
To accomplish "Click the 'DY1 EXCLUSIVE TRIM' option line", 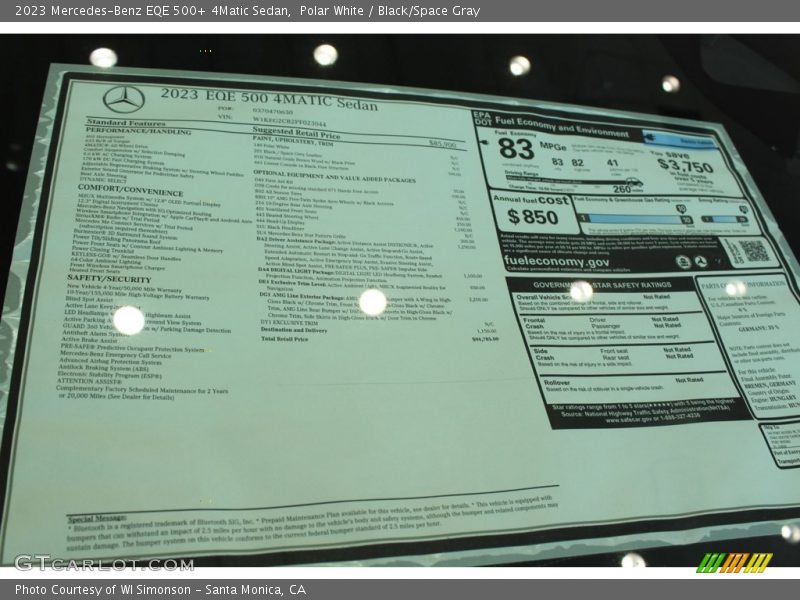I will click(289, 322).
